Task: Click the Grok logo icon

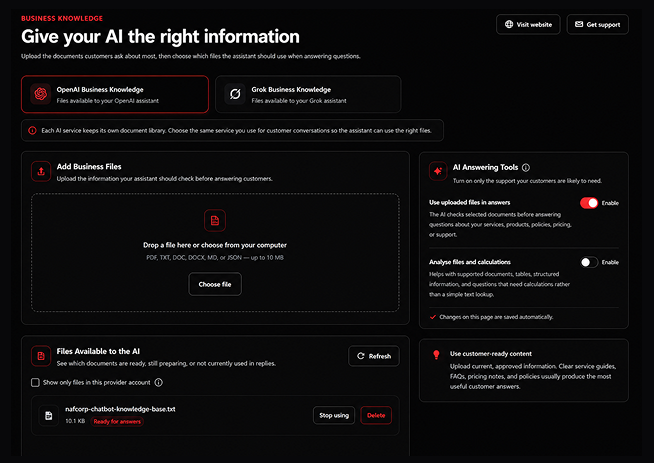Action: tap(235, 94)
